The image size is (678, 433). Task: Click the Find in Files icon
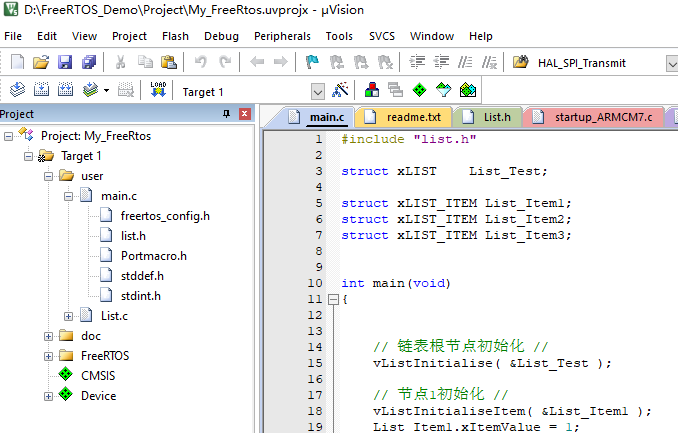click(x=521, y=62)
